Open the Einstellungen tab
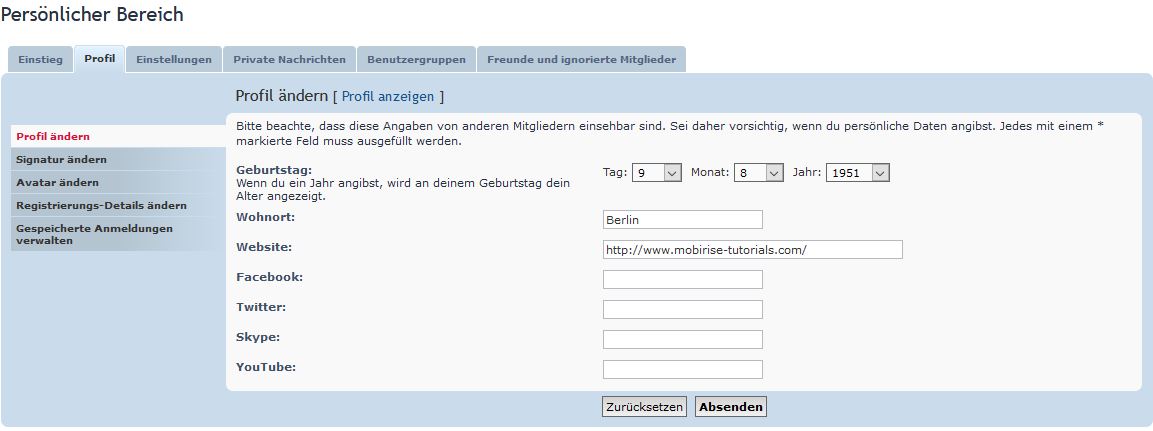Image resolution: width=1153 pixels, height=431 pixels. coord(174,60)
